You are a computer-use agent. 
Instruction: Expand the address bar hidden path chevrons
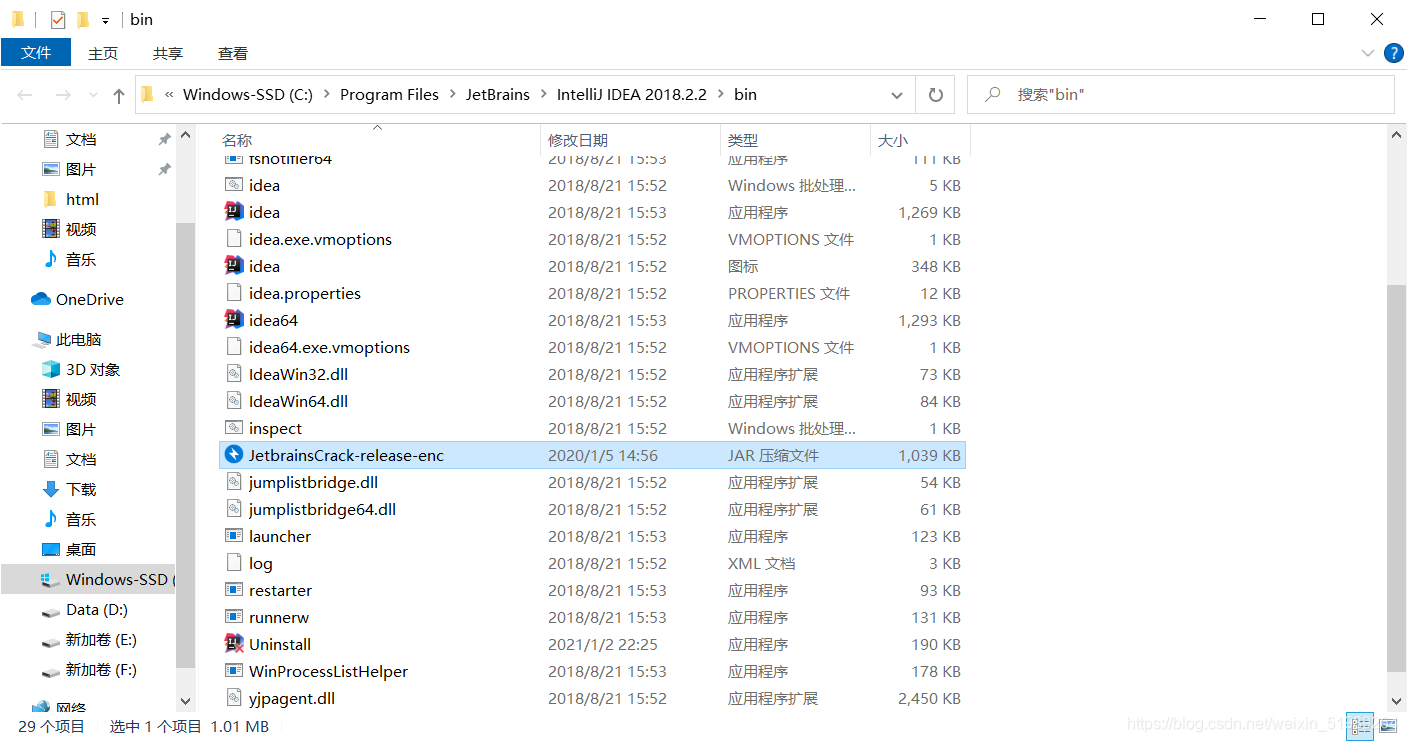click(169, 95)
